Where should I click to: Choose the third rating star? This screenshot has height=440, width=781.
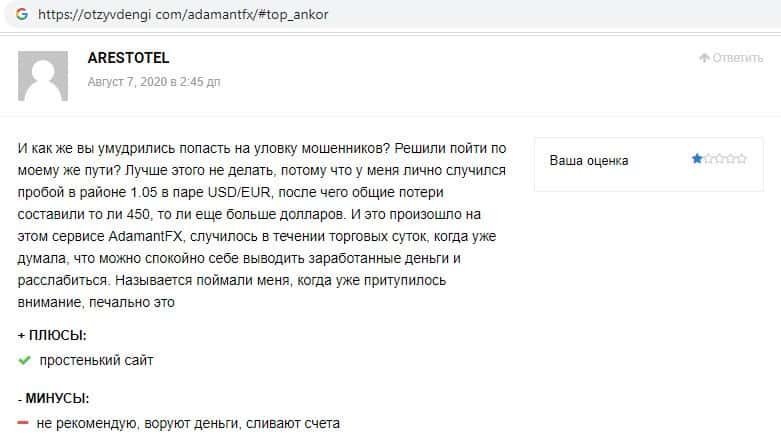pyautogui.click(x=718, y=159)
